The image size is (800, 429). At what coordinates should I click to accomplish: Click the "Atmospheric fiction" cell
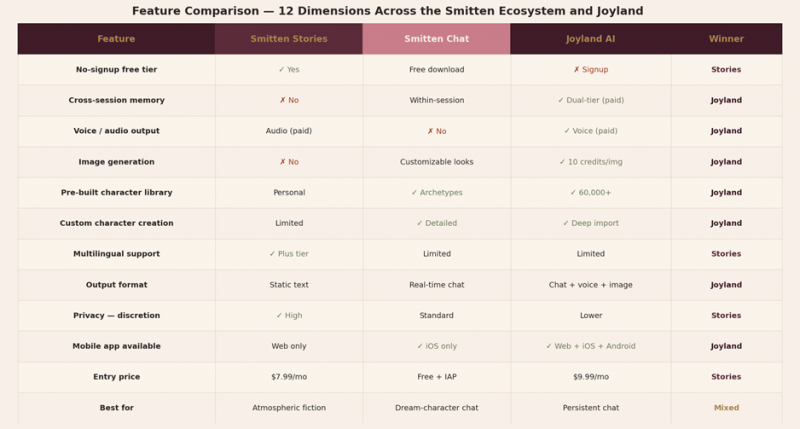(288, 408)
